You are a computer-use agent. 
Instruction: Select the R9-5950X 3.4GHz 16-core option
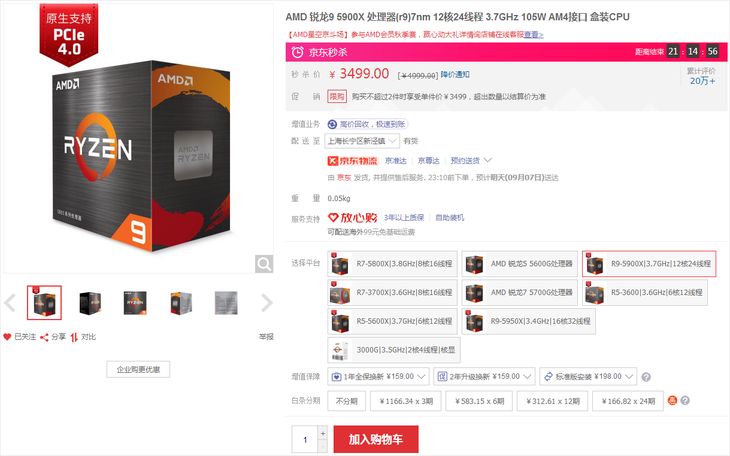[528, 321]
